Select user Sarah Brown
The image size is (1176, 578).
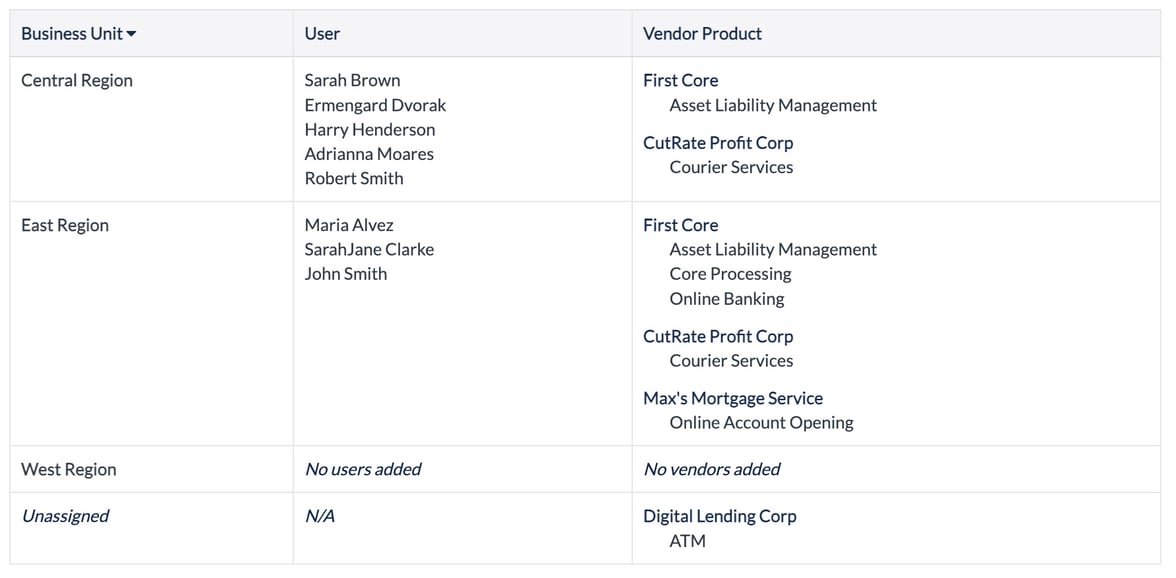[x=352, y=81]
